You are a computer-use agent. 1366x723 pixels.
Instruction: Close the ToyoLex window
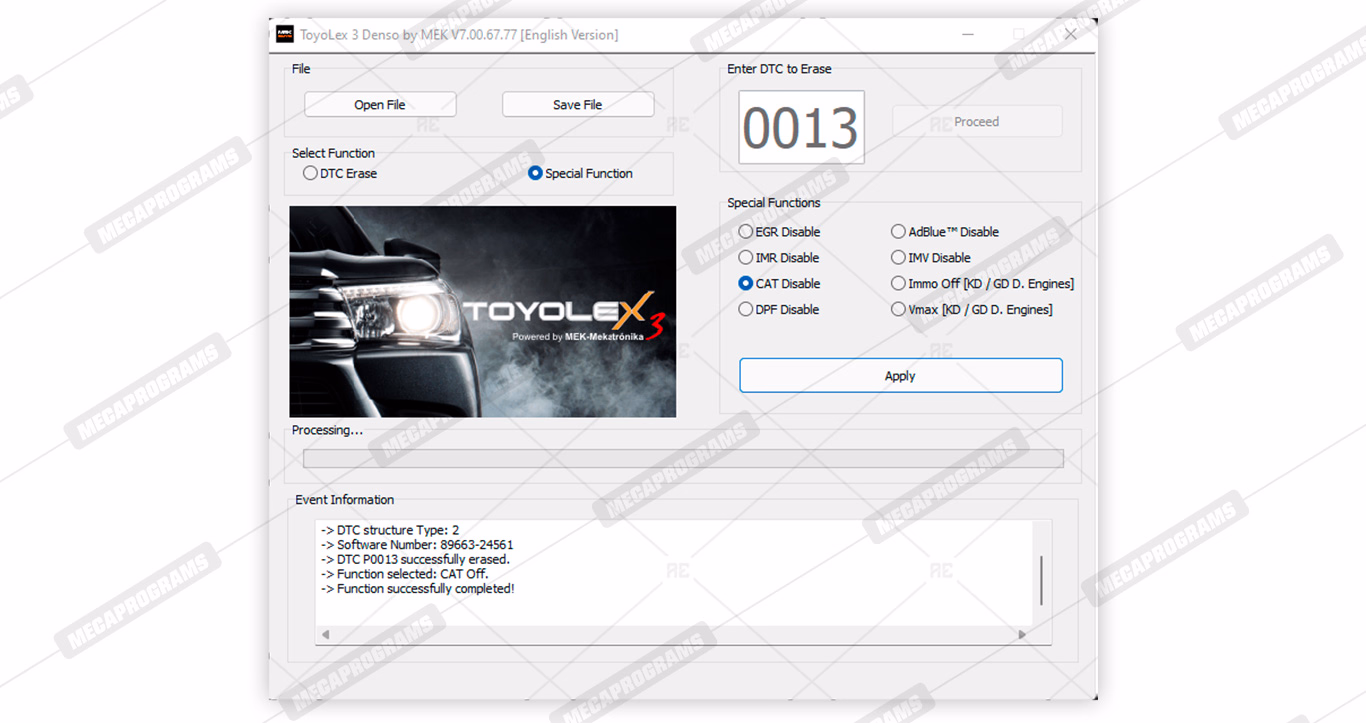click(1070, 35)
